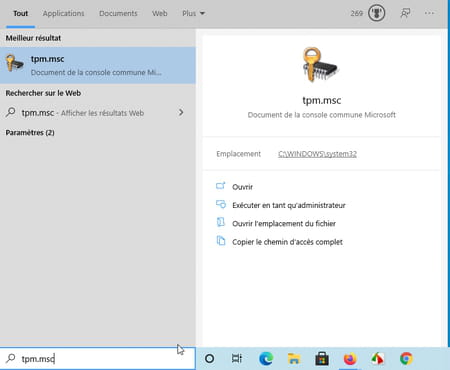Viewport: 450px width, 370px height.
Task: Open Cortana circle in taskbar
Action: (210, 359)
